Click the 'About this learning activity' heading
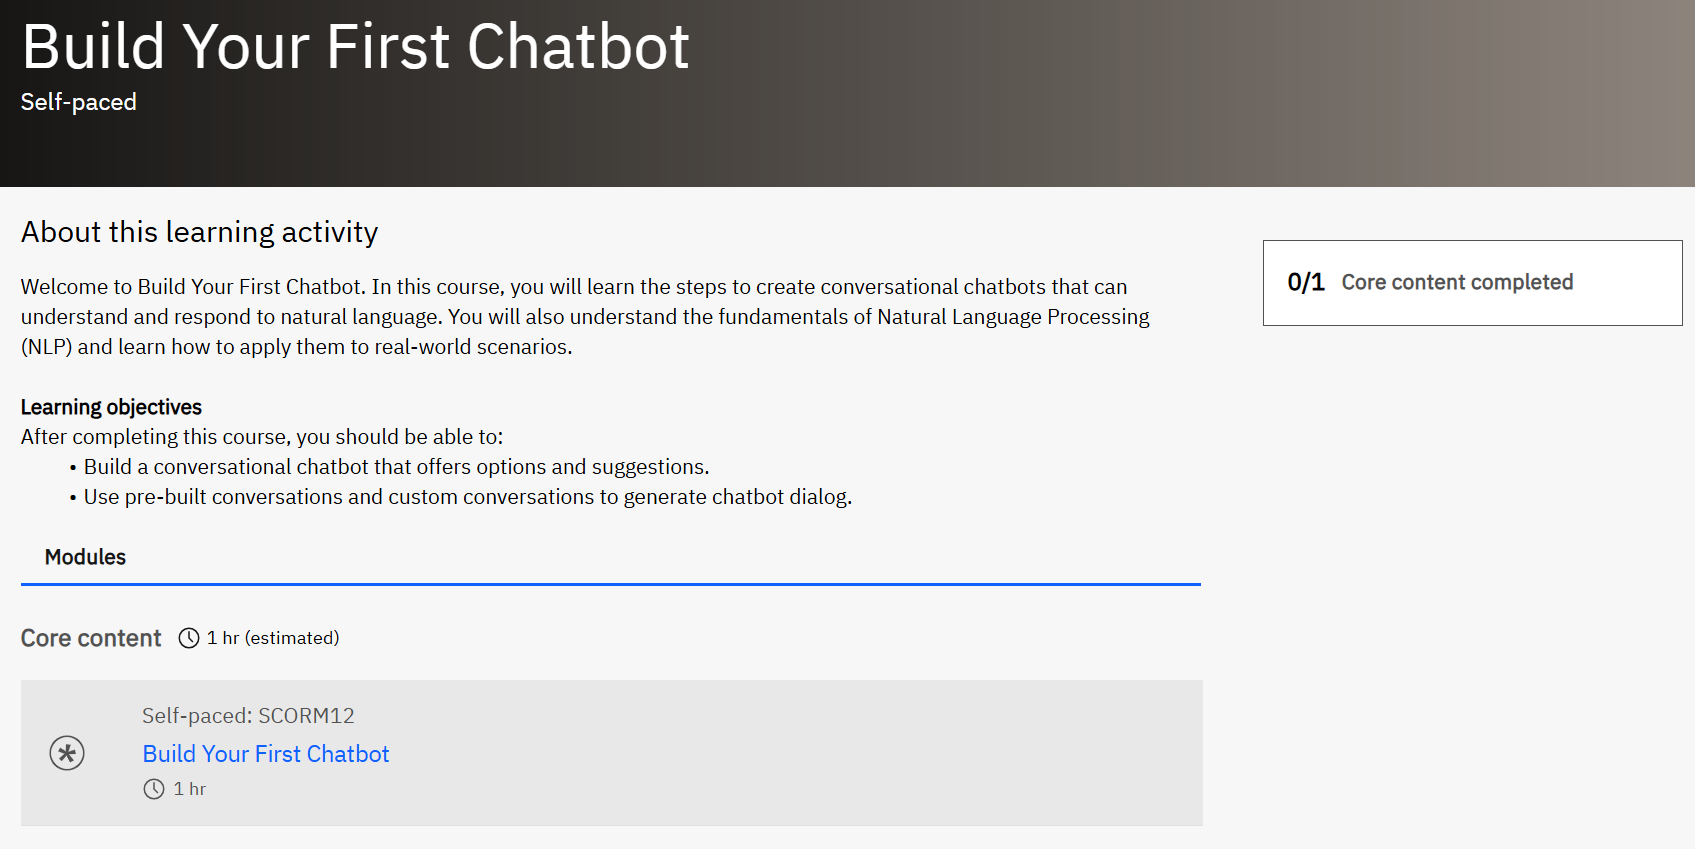Screen dimensions: 1695x849 [199, 232]
